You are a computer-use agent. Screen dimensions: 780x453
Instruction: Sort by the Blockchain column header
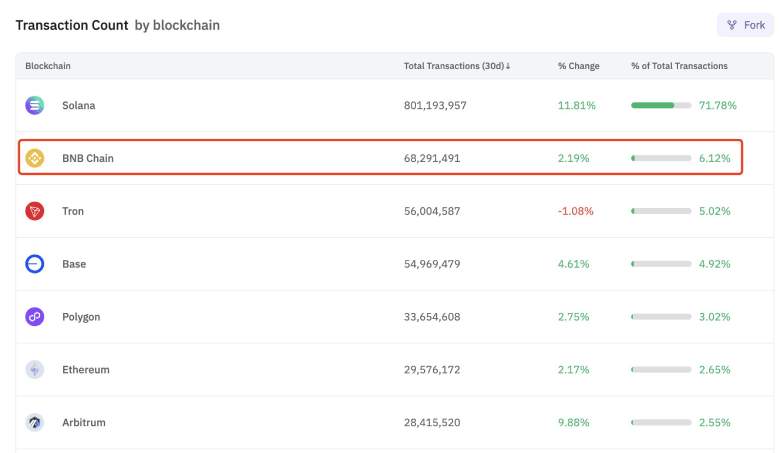click(48, 66)
